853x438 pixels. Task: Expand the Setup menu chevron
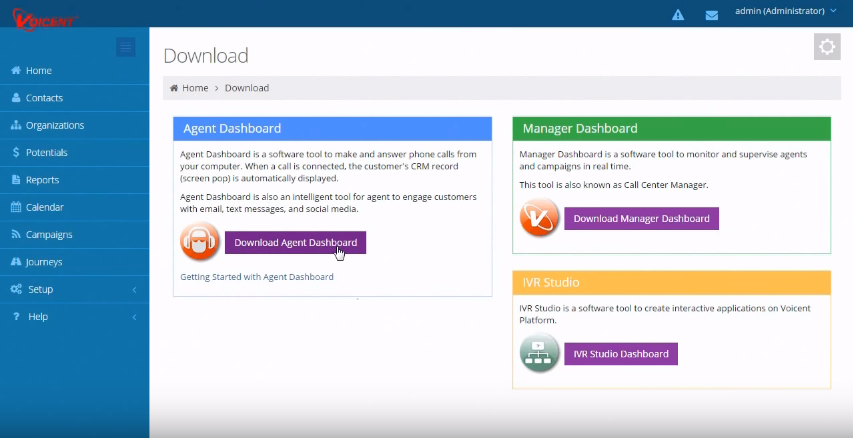point(134,289)
